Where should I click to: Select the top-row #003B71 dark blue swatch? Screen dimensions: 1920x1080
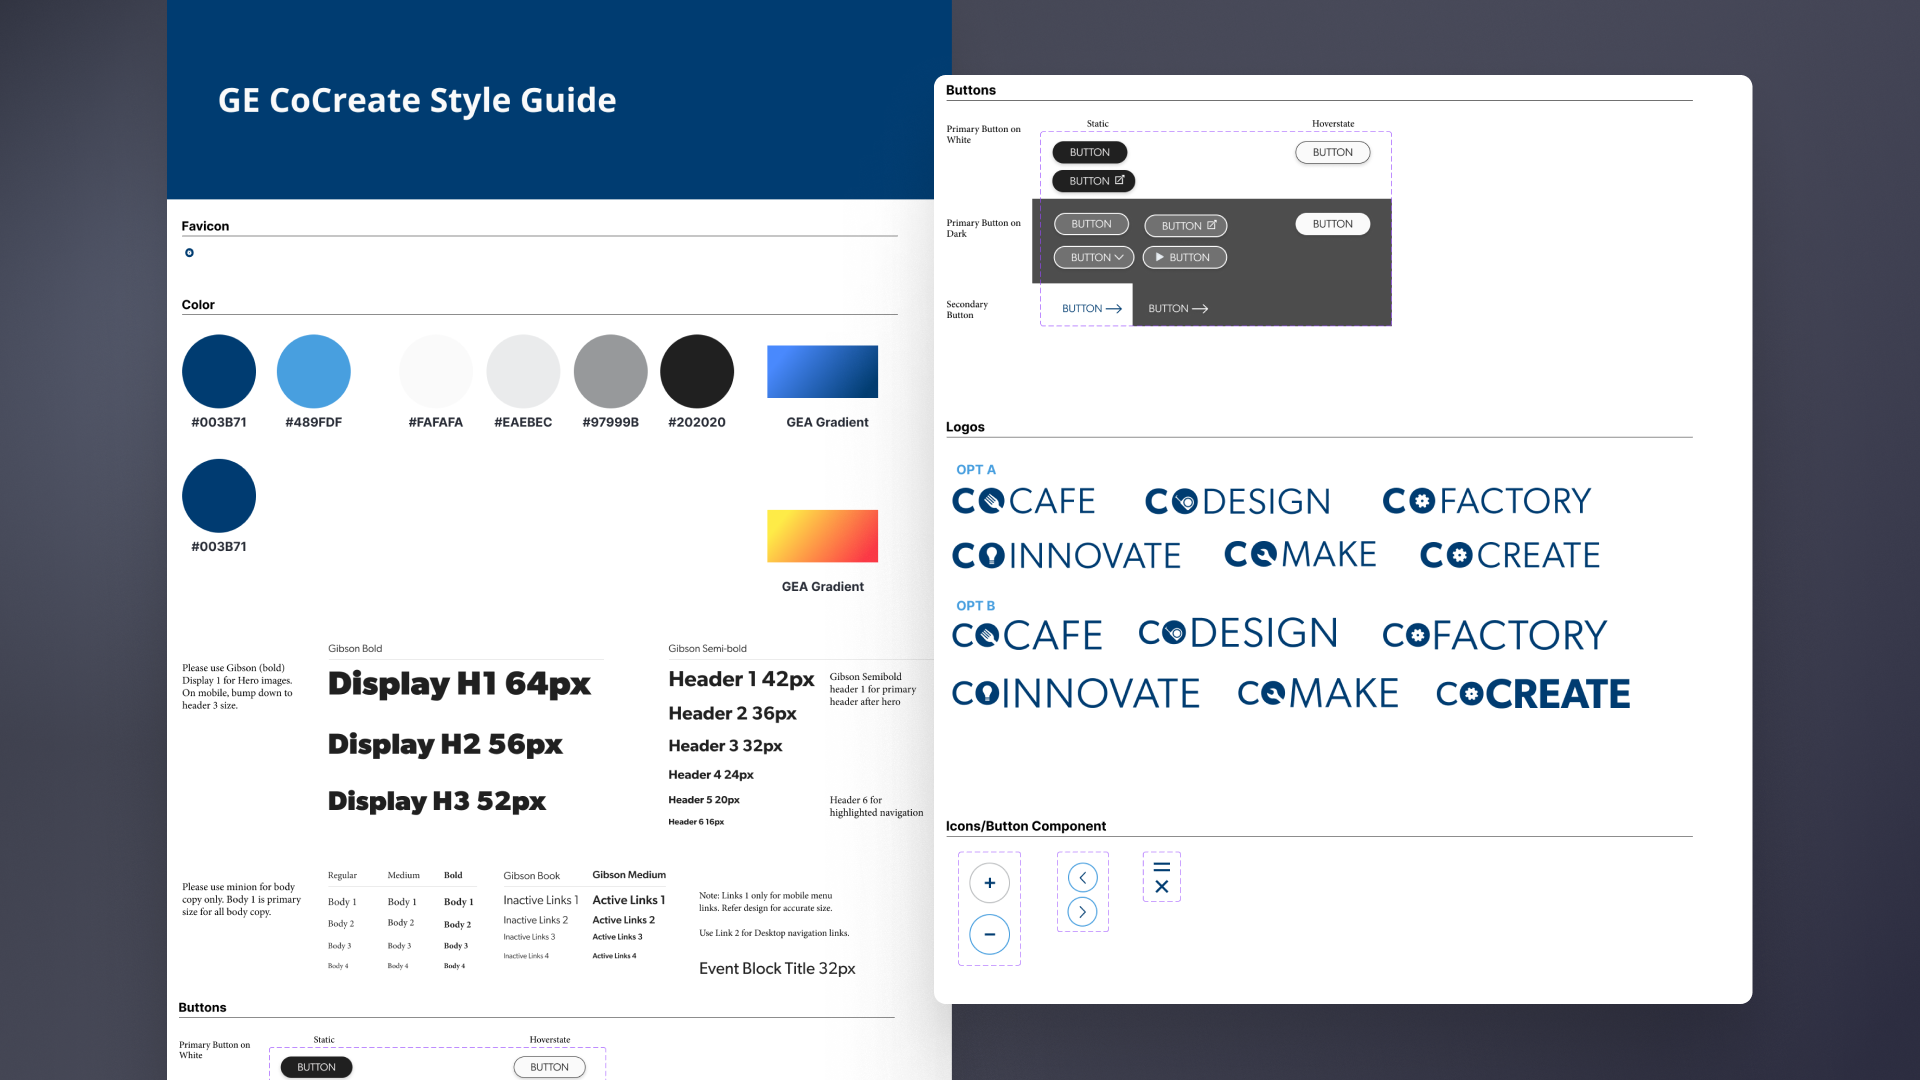219,371
